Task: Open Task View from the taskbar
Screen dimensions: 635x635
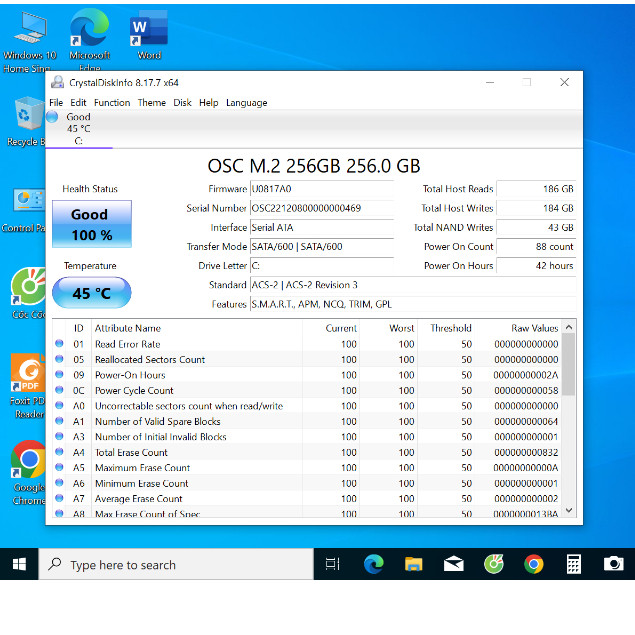Action: coord(332,564)
